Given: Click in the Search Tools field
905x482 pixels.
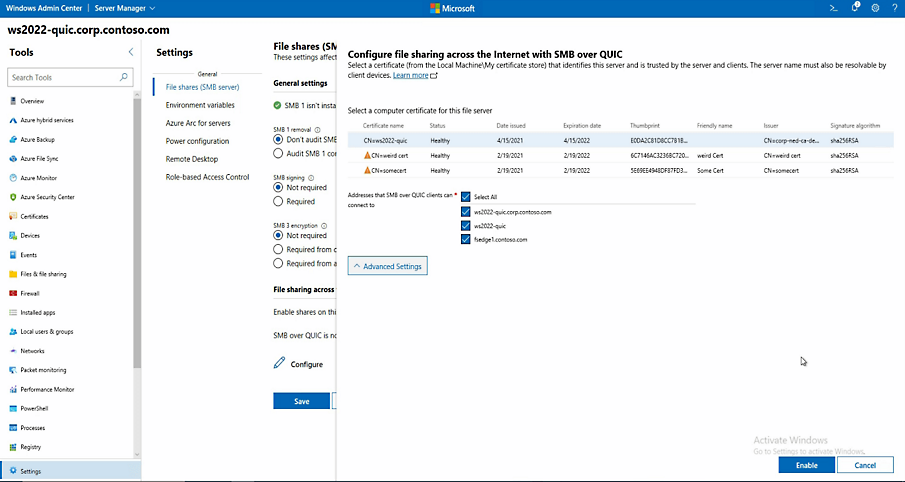Looking at the screenshot, I should tap(63, 77).
